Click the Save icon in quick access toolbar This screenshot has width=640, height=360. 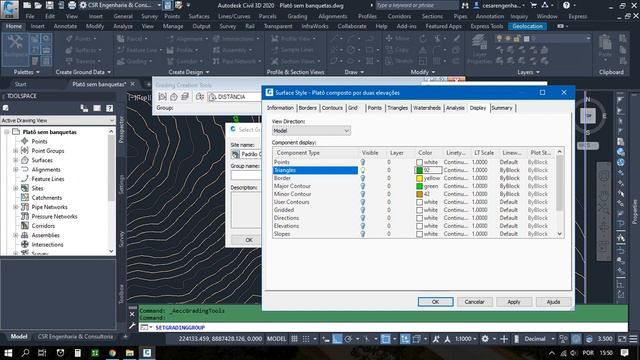[49, 5]
